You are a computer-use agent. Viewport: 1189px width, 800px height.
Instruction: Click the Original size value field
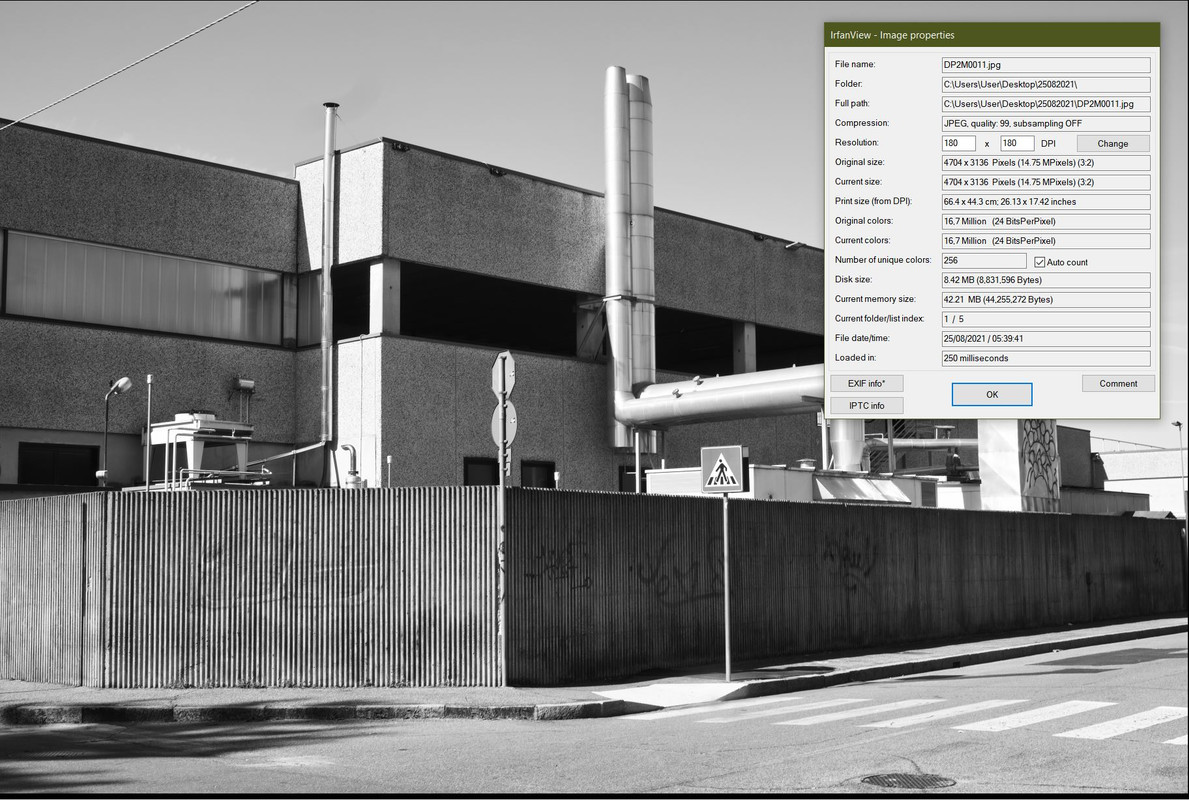[x=1046, y=163]
